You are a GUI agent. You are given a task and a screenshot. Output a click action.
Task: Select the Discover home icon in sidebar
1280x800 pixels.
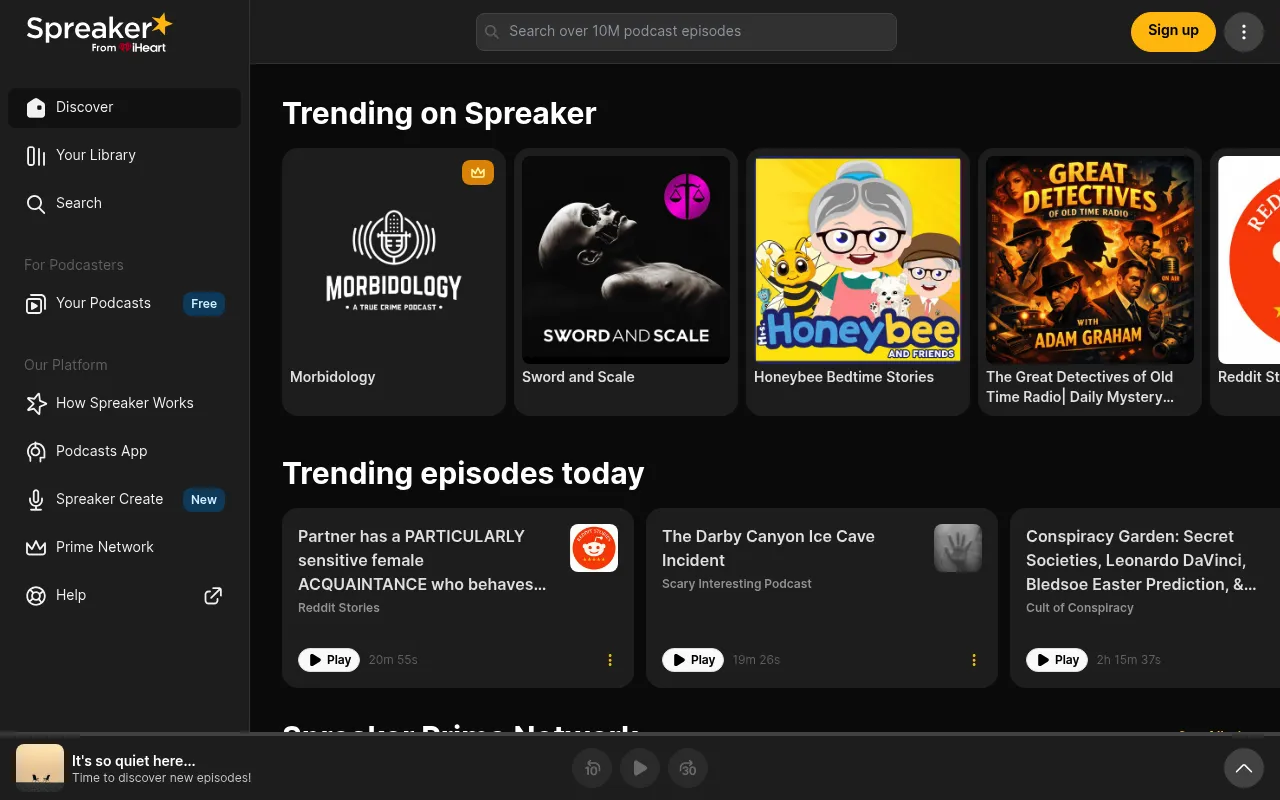(x=36, y=108)
